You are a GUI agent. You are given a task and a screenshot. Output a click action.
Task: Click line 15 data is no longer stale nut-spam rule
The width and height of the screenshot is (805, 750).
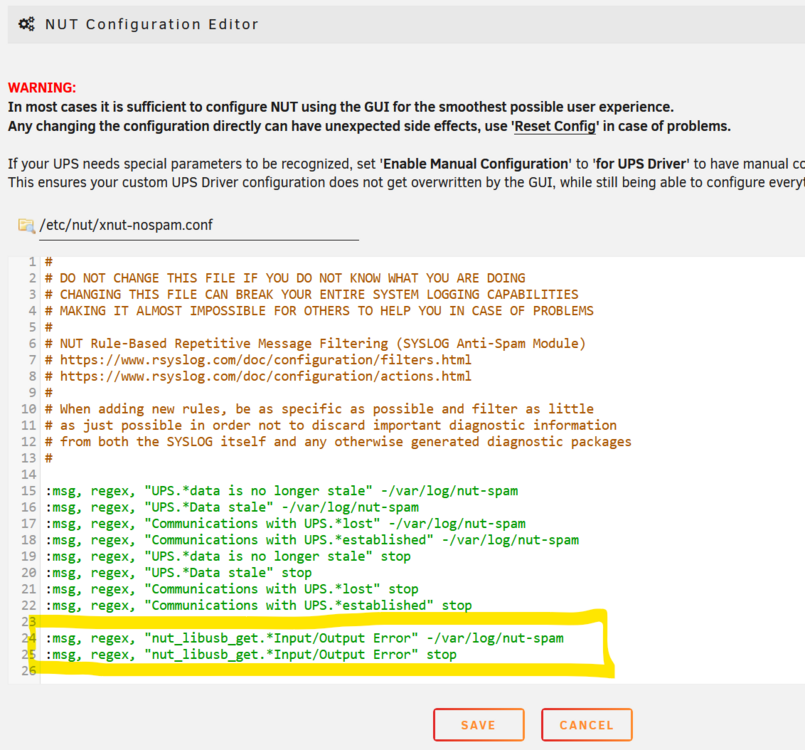point(282,491)
